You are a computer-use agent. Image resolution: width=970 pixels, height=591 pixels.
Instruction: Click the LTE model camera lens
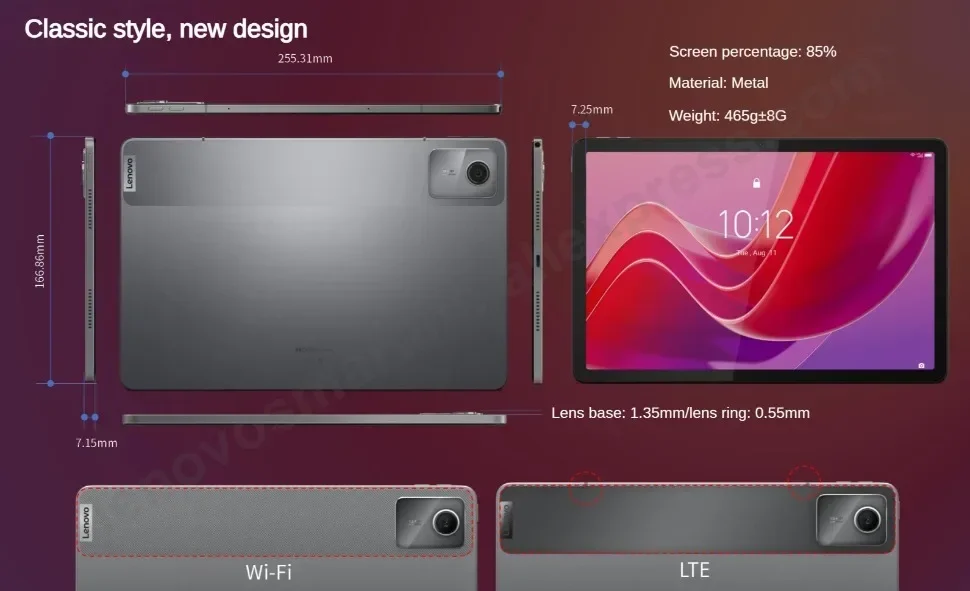(867, 519)
